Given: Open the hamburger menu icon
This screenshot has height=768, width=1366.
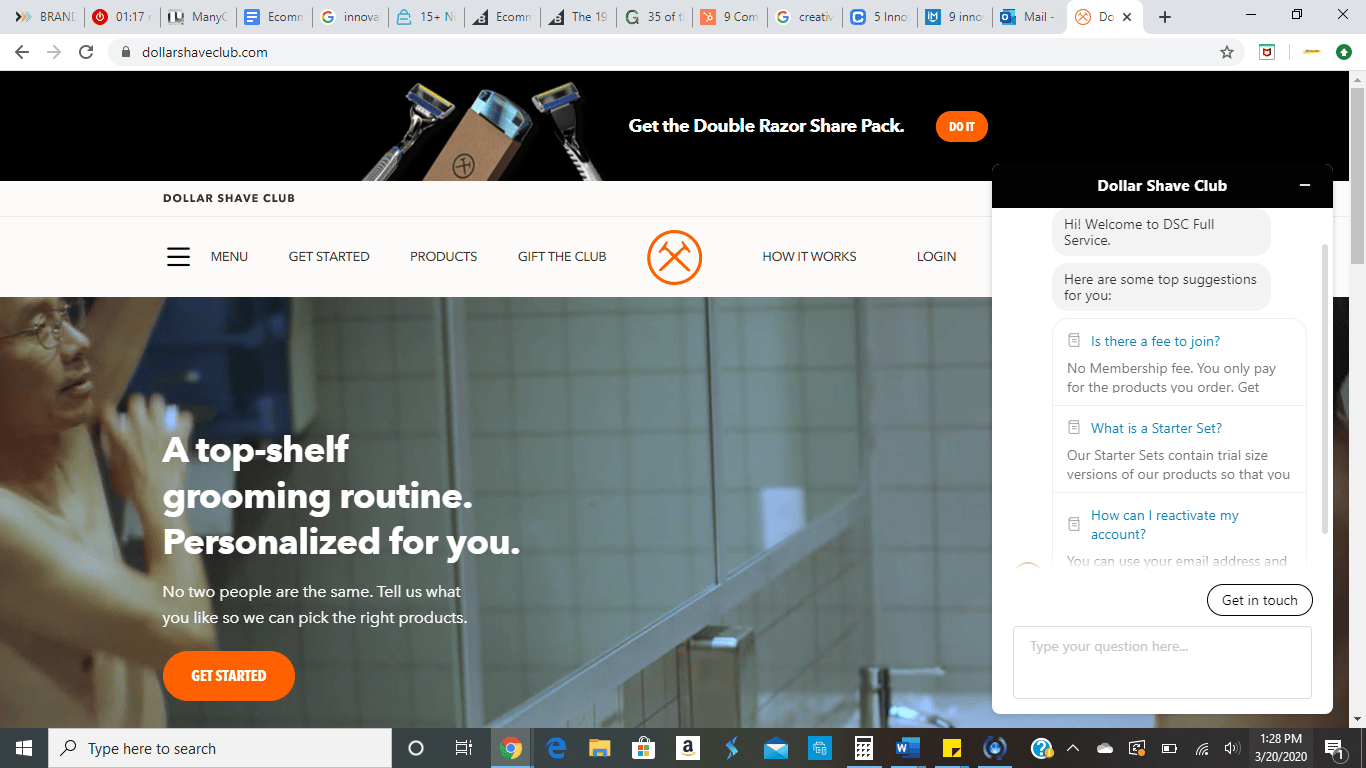Looking at the screenshot, I should coord(178,257).
